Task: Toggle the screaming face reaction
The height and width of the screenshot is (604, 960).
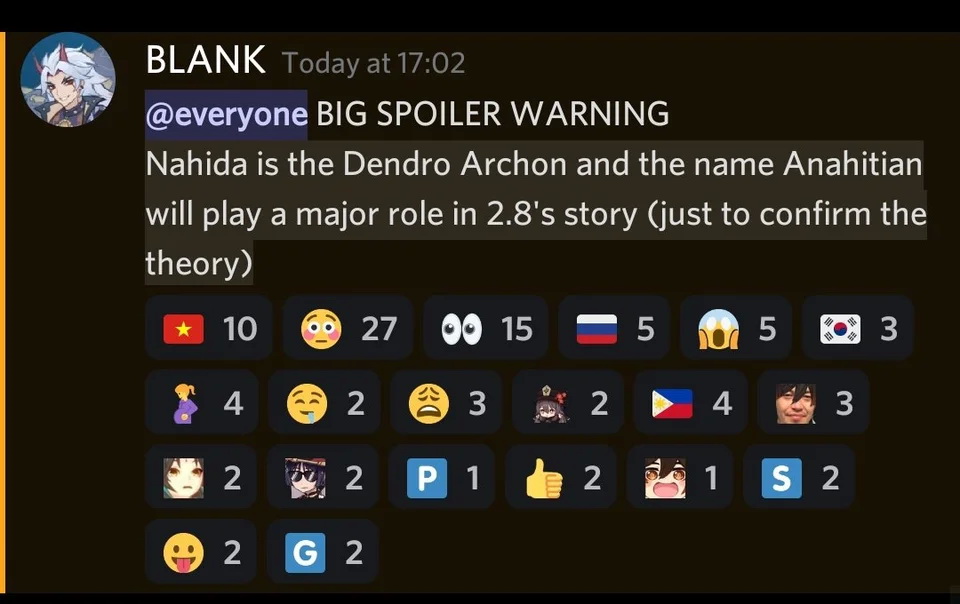Action: [736, 328]
